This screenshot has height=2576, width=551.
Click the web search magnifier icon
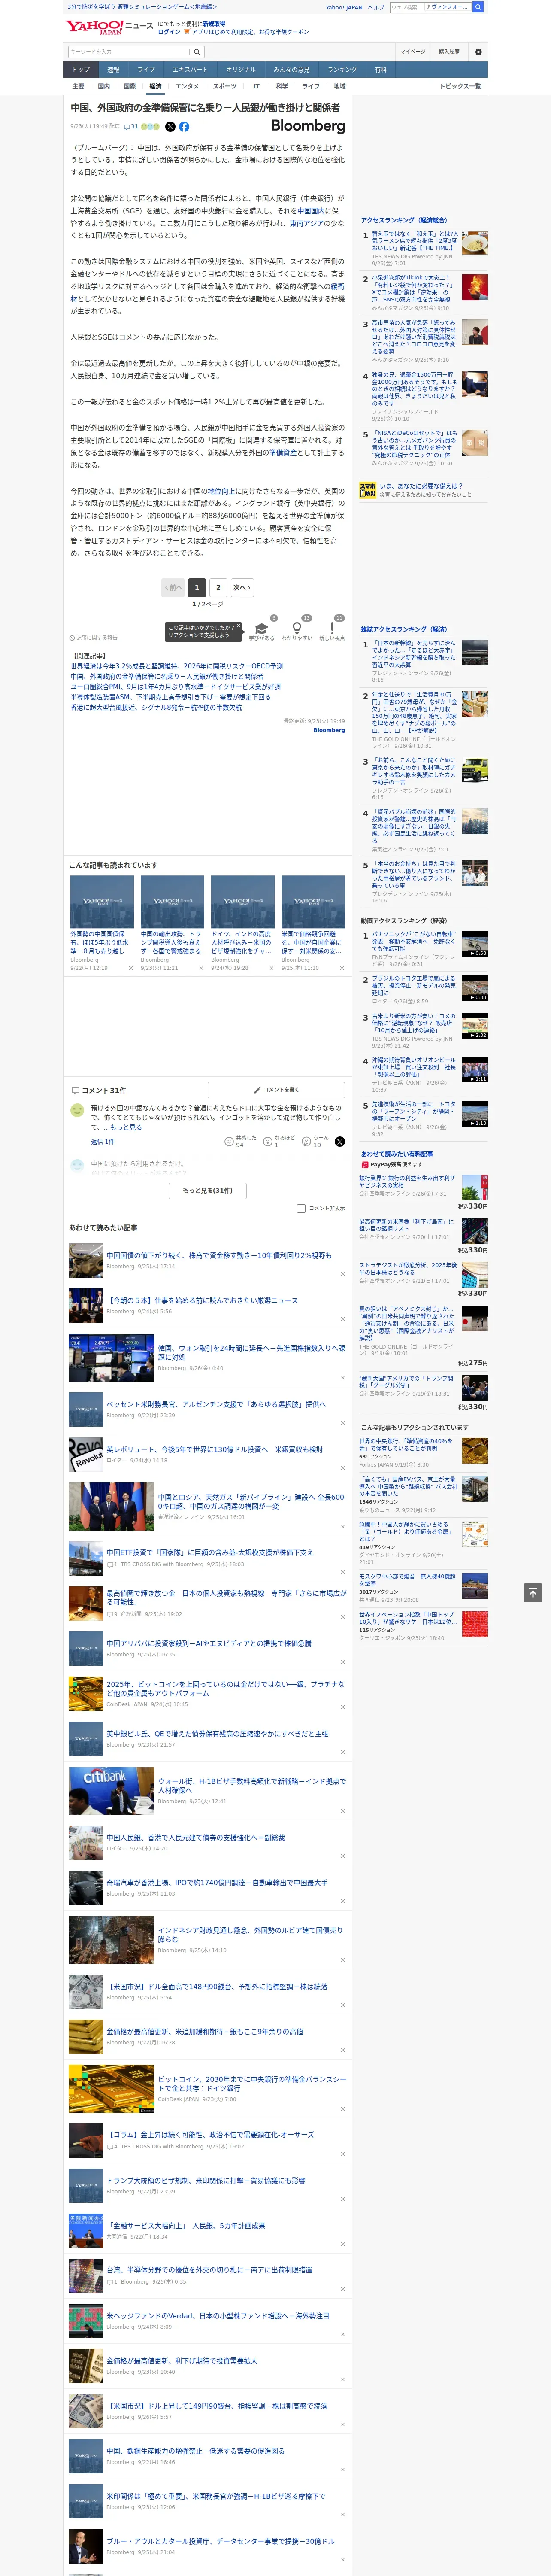478,7
